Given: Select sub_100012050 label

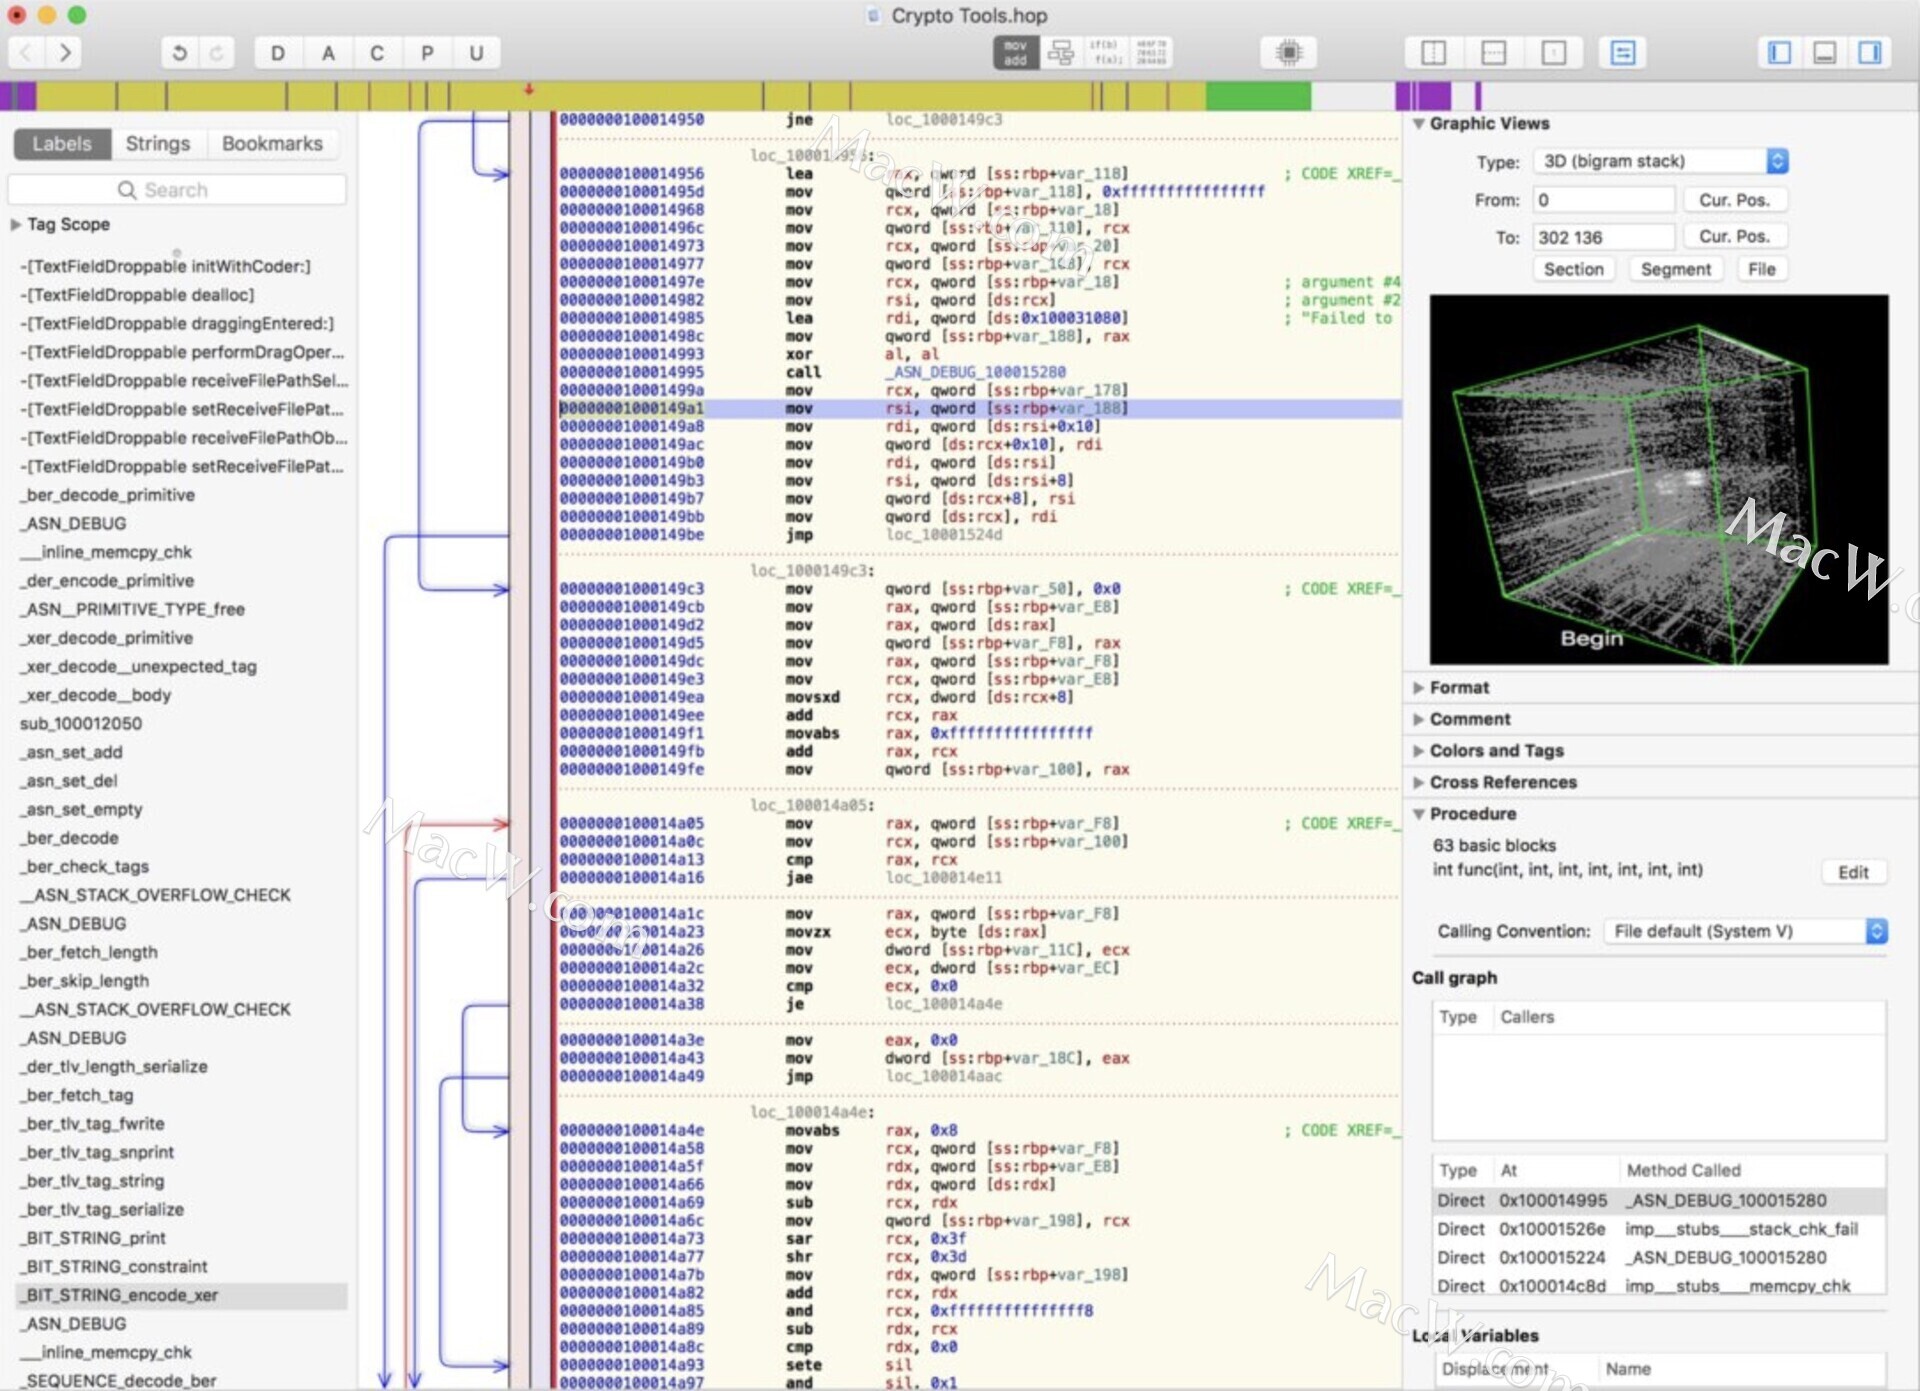Looking at the screenshot, I should [x=81, y=724].
